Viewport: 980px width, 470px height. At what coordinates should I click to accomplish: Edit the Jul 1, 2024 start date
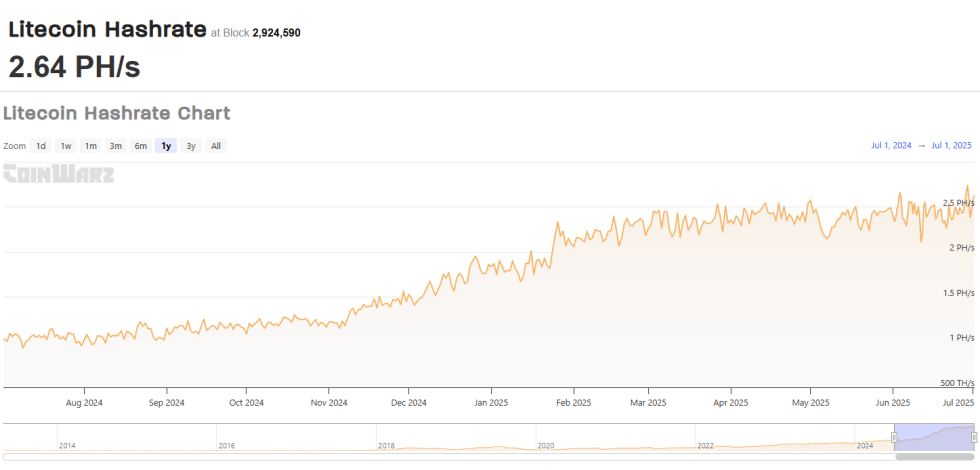(x=891, y=146)
